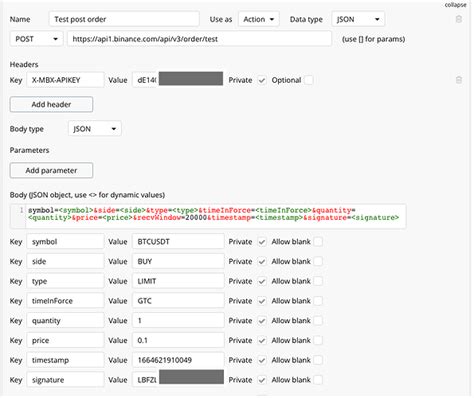Image resolution: width=474 pixels, height=398 pixels.
Task: Toggle Allow blank for type
Action: [318, 281]
